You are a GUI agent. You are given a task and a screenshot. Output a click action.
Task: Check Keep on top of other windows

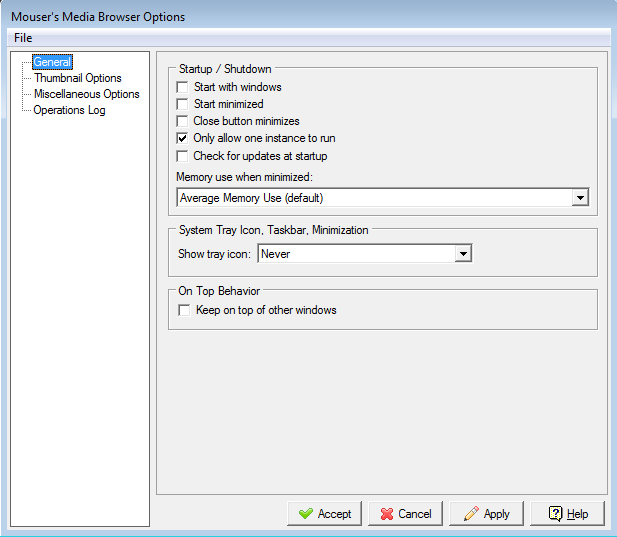184,310
